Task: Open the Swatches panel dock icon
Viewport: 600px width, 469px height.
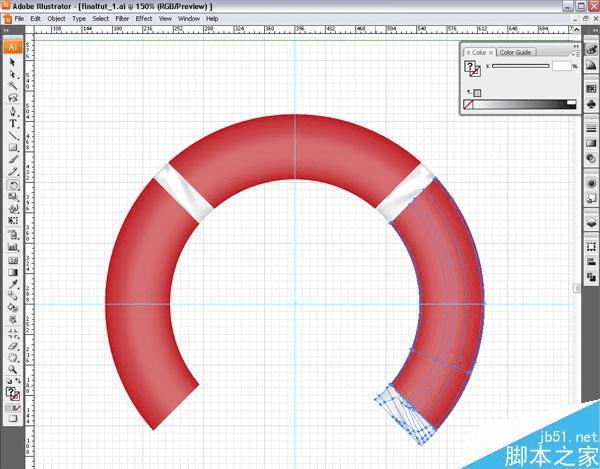Action: point(591,89)
